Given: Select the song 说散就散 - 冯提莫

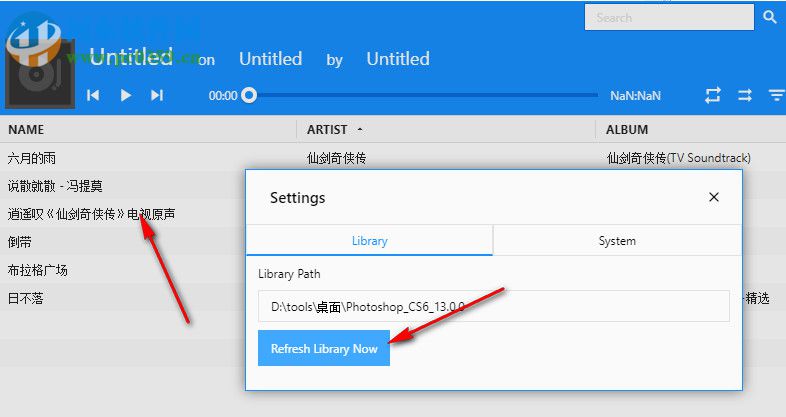Looking at the screenshot, I should [55, 186].
